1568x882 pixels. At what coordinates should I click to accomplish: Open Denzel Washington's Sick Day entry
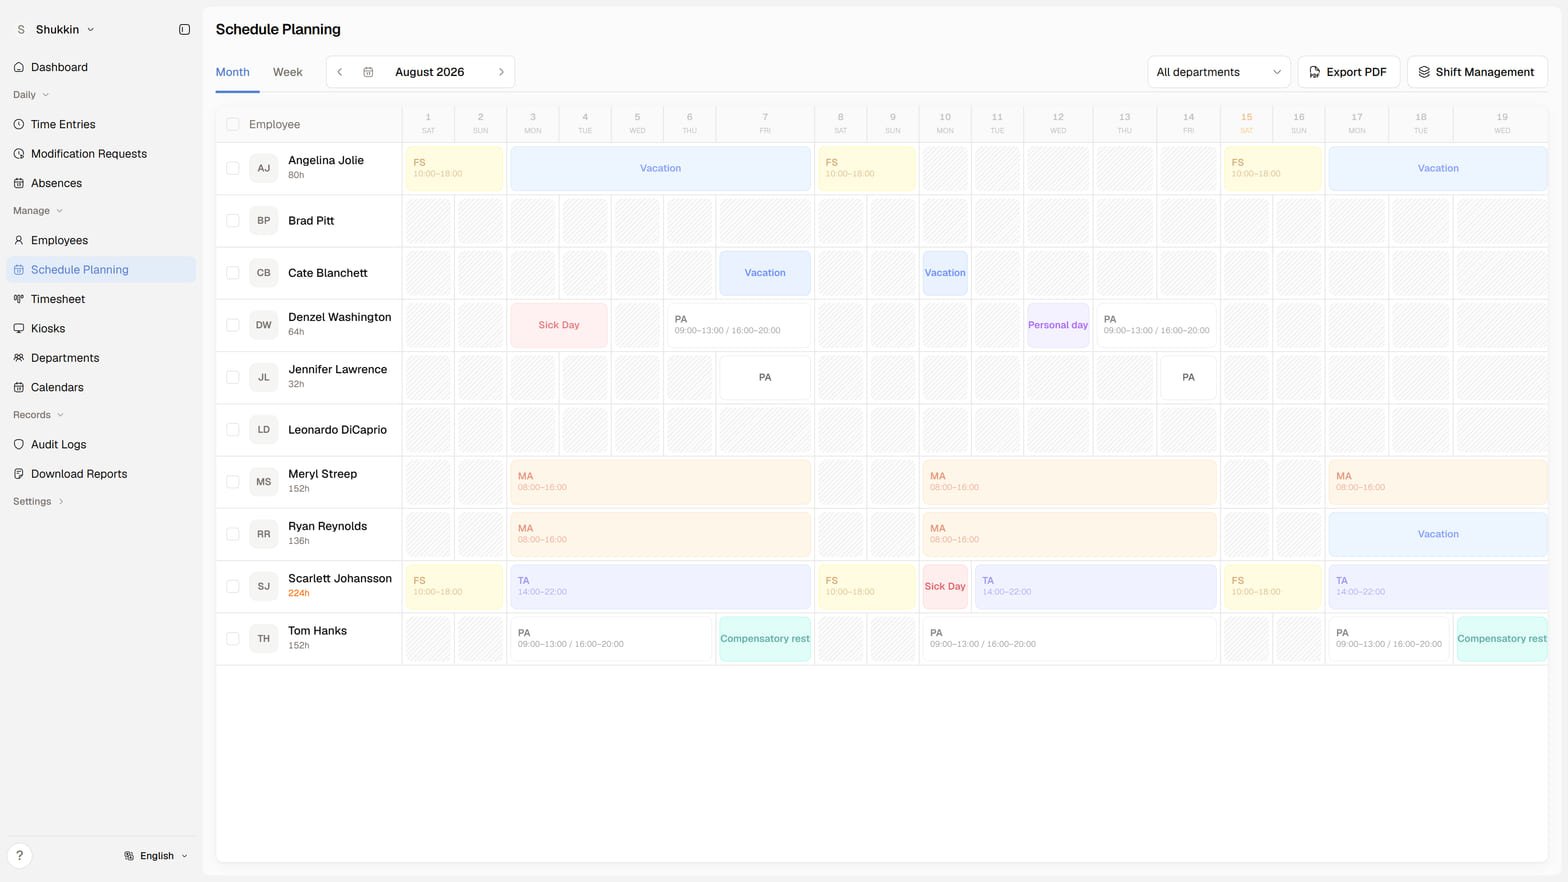(x=559, y=325)
